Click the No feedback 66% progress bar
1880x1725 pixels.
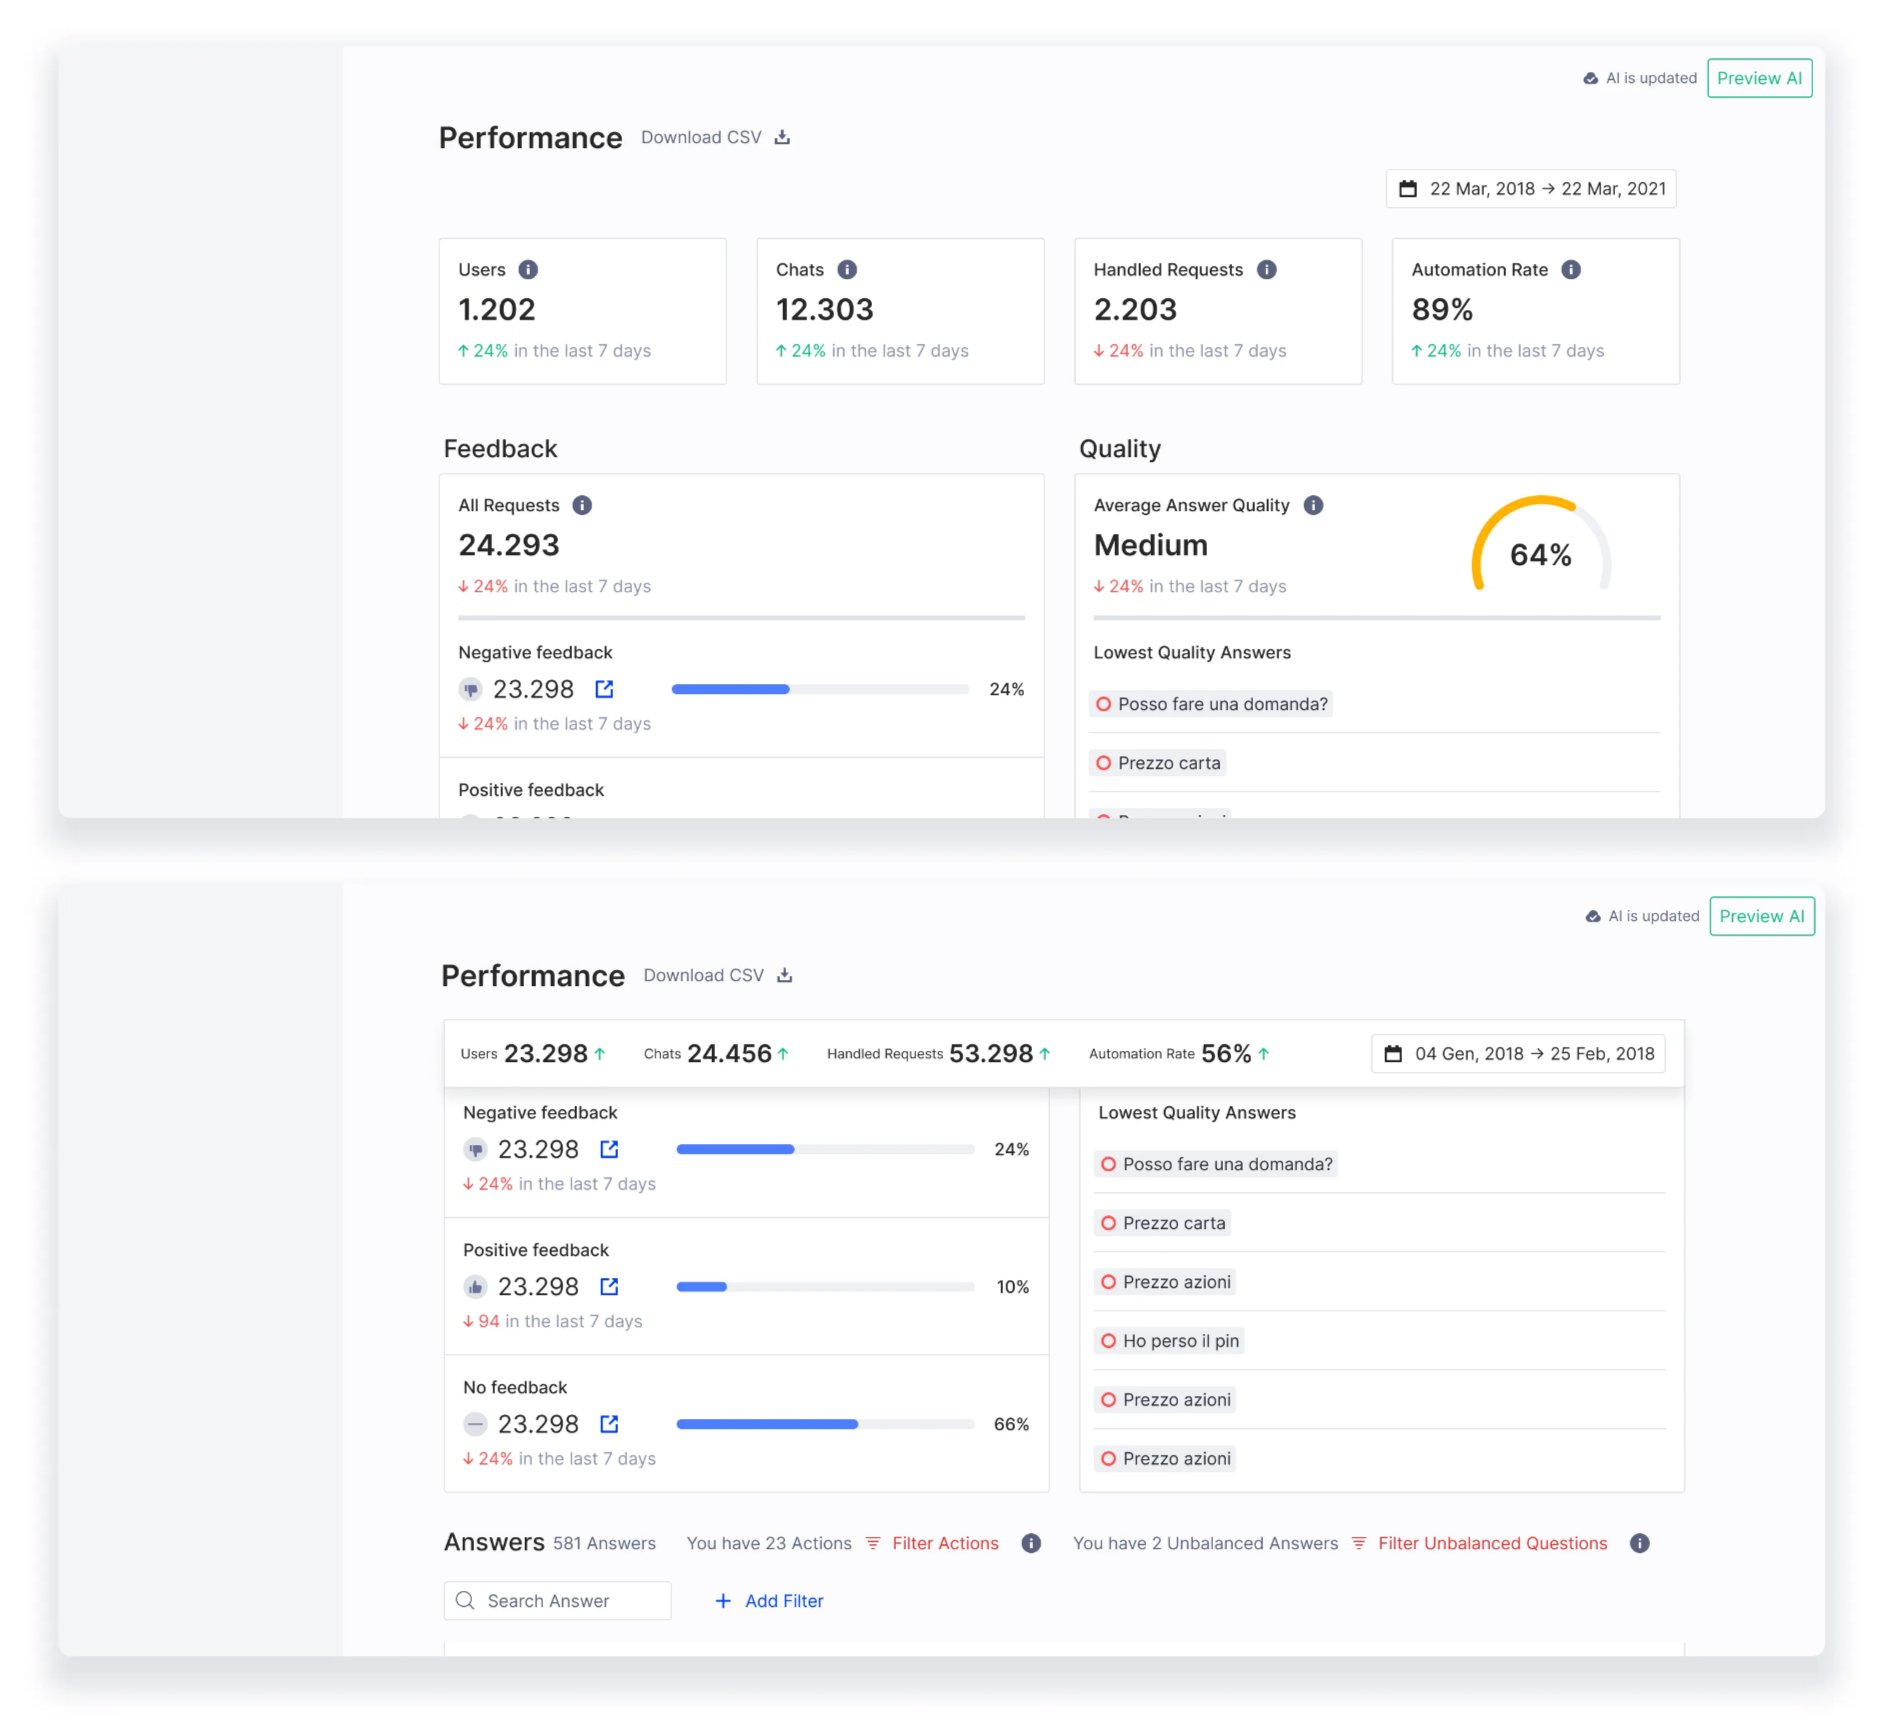pos(825,1424)
